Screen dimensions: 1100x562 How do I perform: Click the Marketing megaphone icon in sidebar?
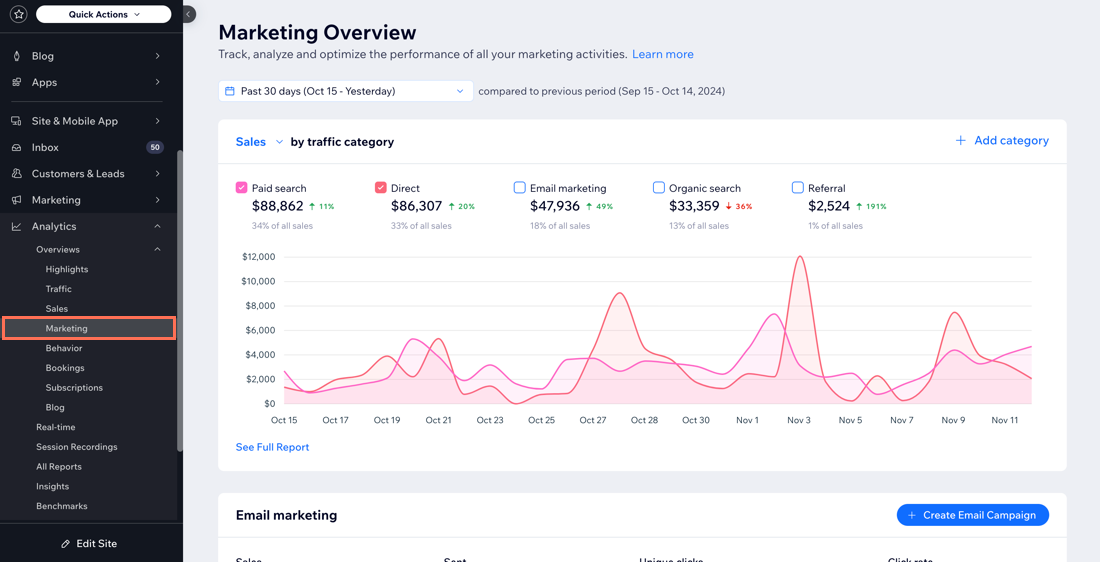[x=16, y=200]
